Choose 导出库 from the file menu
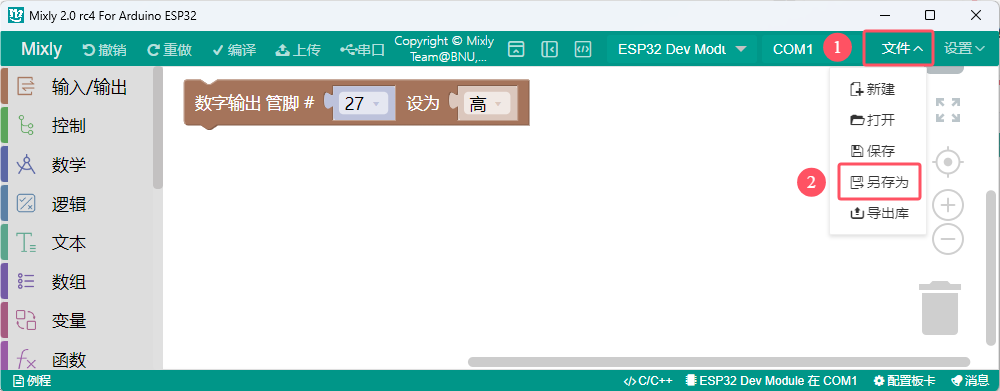This screenshot has width=1000, height=391. 879,214
